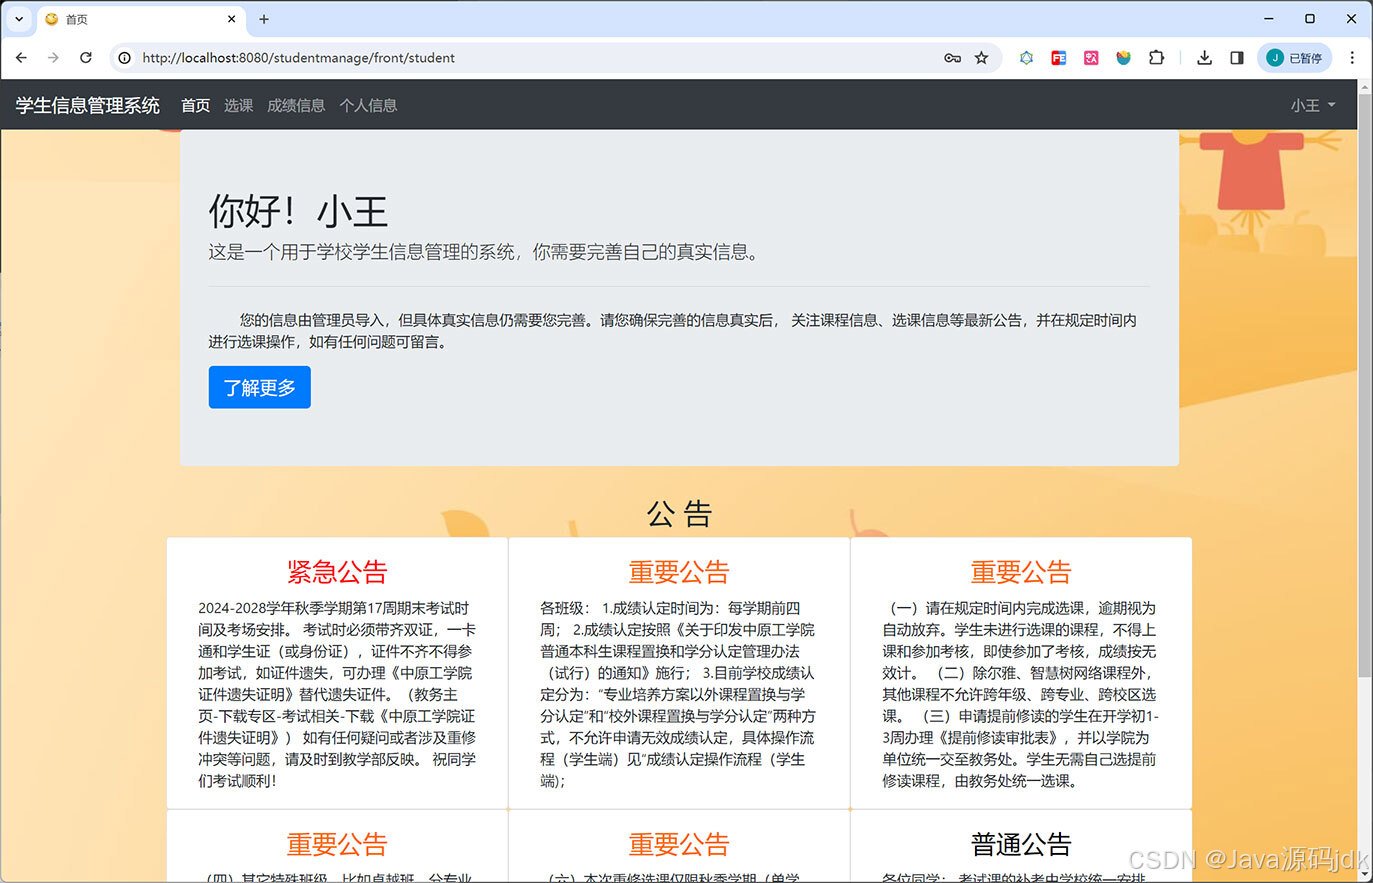The width and height of the screenshot is (1373, 883).
Task: Click the 普通公告 card title
Action: click(1021, 844)
